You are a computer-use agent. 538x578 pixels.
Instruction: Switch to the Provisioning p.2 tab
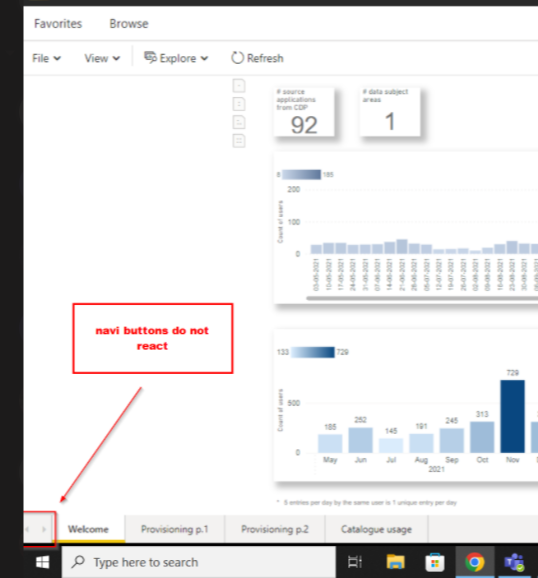pos(275,529)
